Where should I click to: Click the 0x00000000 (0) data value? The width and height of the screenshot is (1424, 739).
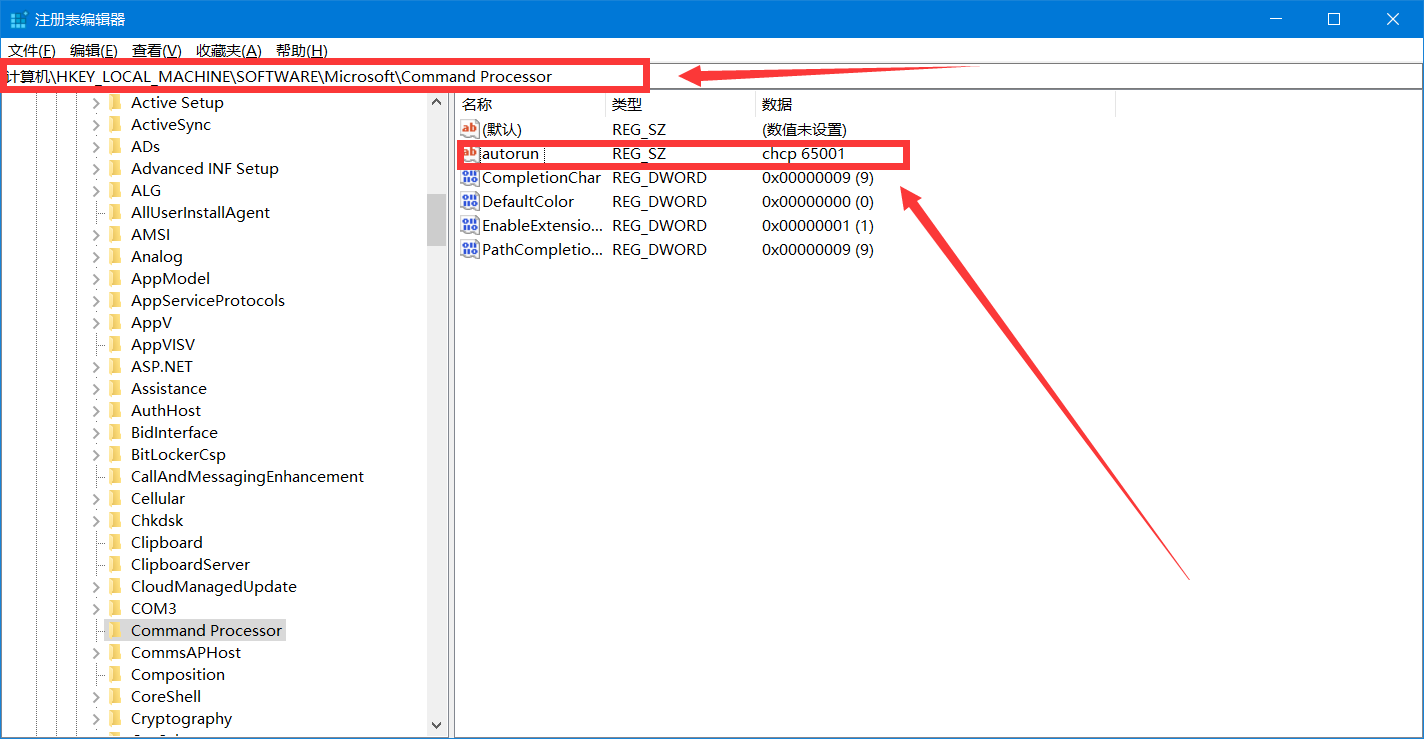point(818,201)
